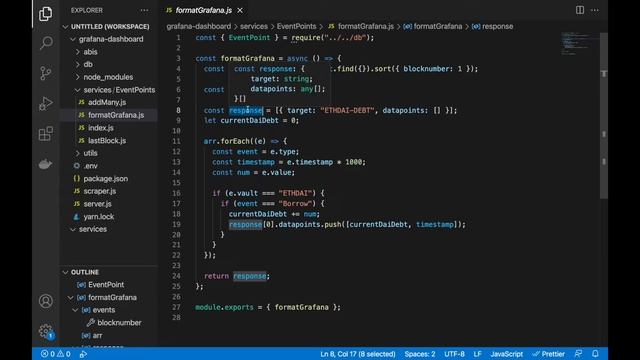Change file encoding UTF-8
This screenshot has height=360, width=640.
pos(454,354)
